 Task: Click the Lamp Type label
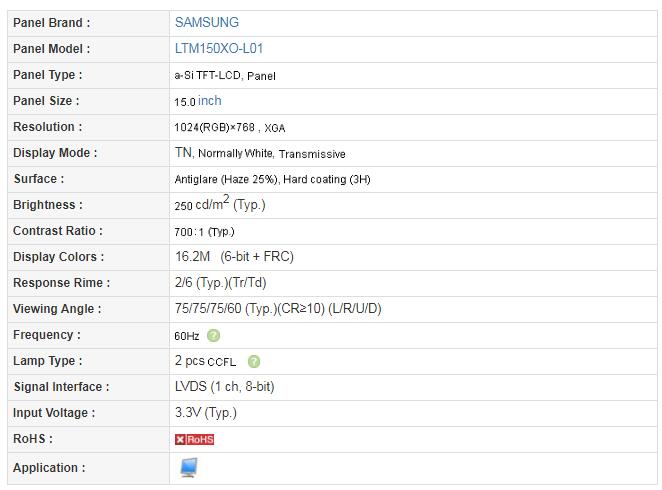point(48,361)
